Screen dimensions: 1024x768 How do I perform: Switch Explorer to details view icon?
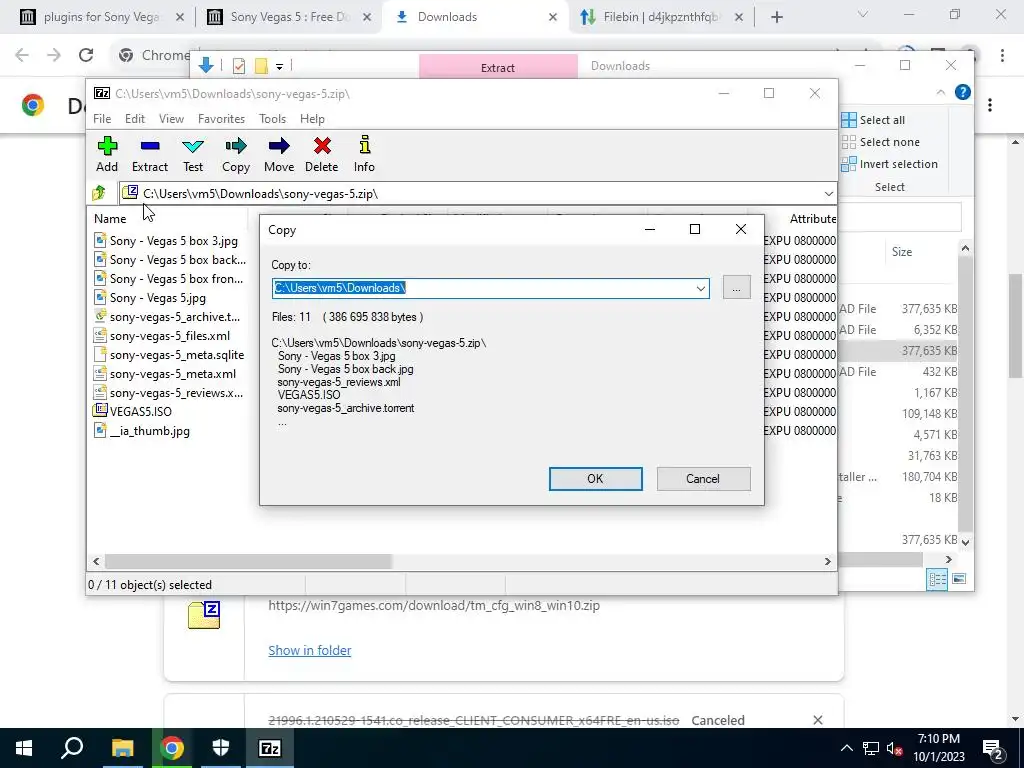pyautogui.click(x=937, y=579)
